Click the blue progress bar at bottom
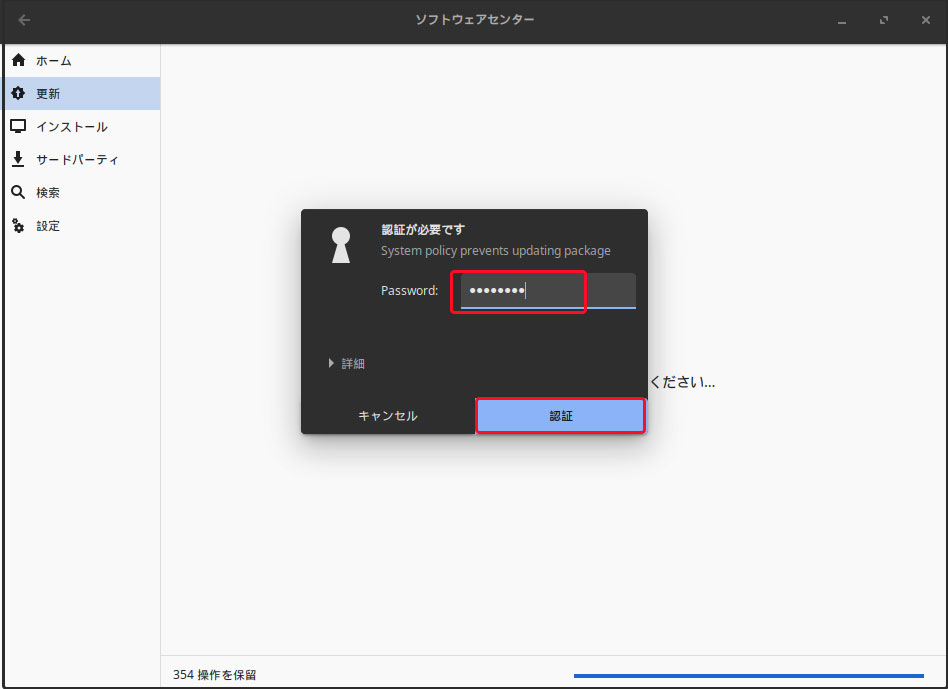The height and width of the screenshot is (689, 948). 748,676
